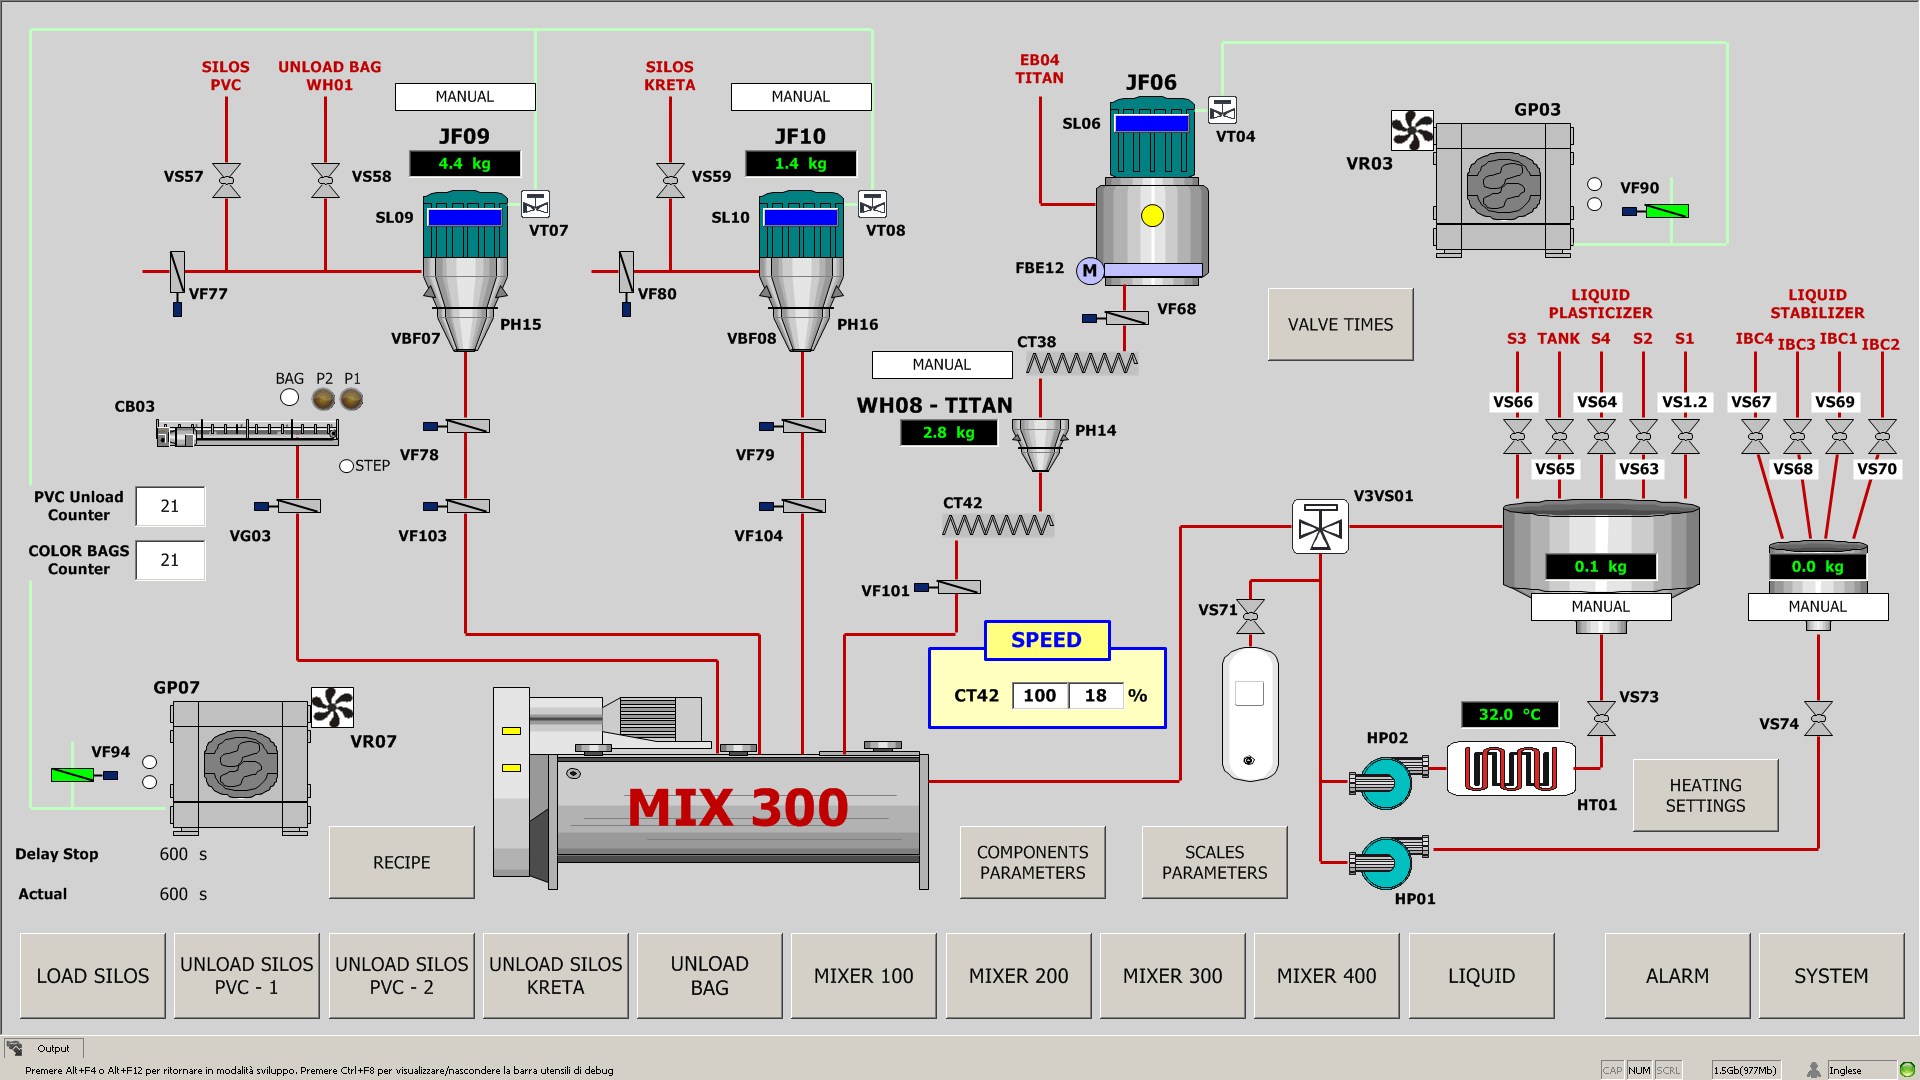
Task: Click the VR07 fan icon
Action: (x=332, y=707)
